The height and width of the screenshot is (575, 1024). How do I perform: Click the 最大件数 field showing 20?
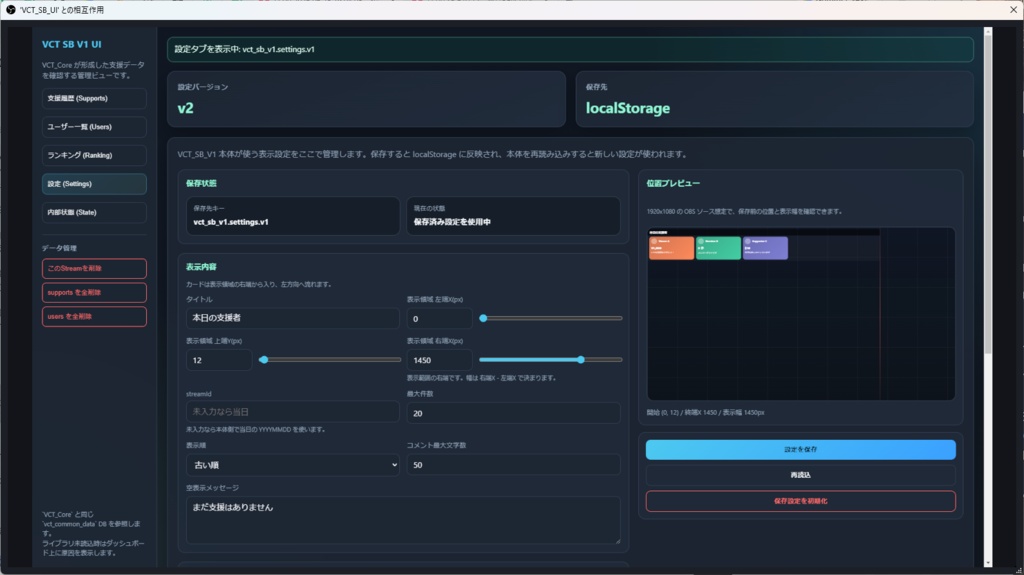pos(513,413)
